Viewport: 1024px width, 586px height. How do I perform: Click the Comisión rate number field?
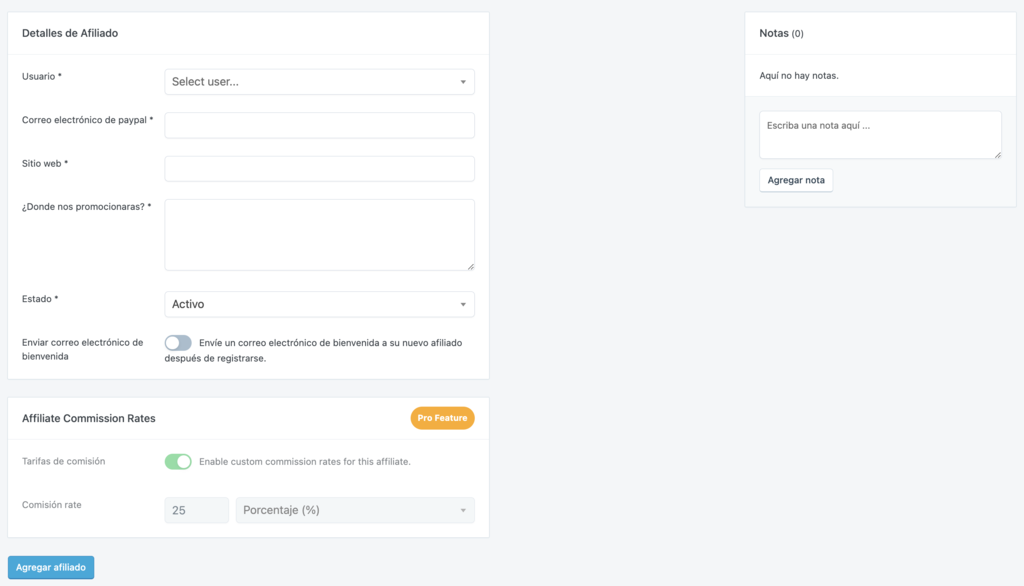[x=197, y=510]
